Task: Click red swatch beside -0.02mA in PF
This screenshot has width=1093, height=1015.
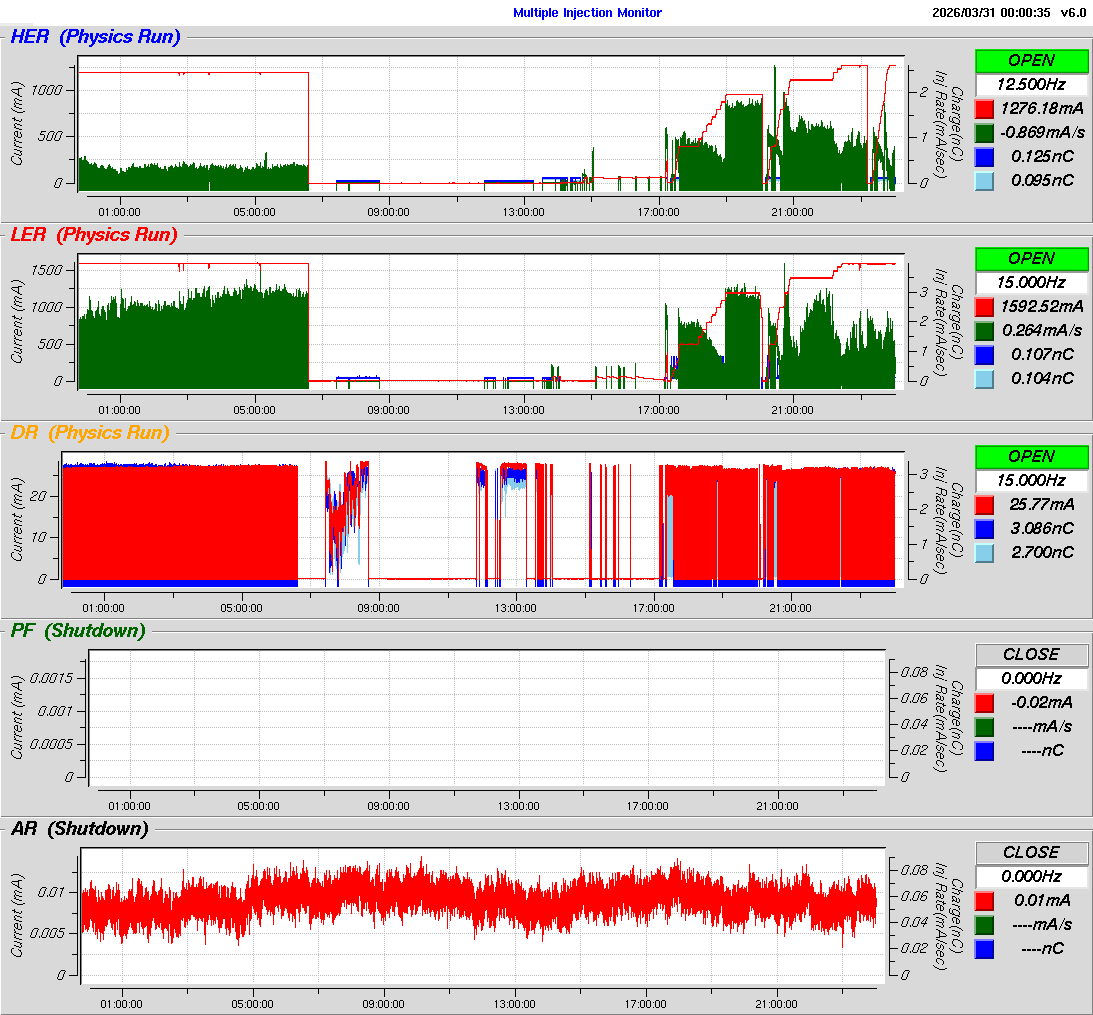Action: 985,702
